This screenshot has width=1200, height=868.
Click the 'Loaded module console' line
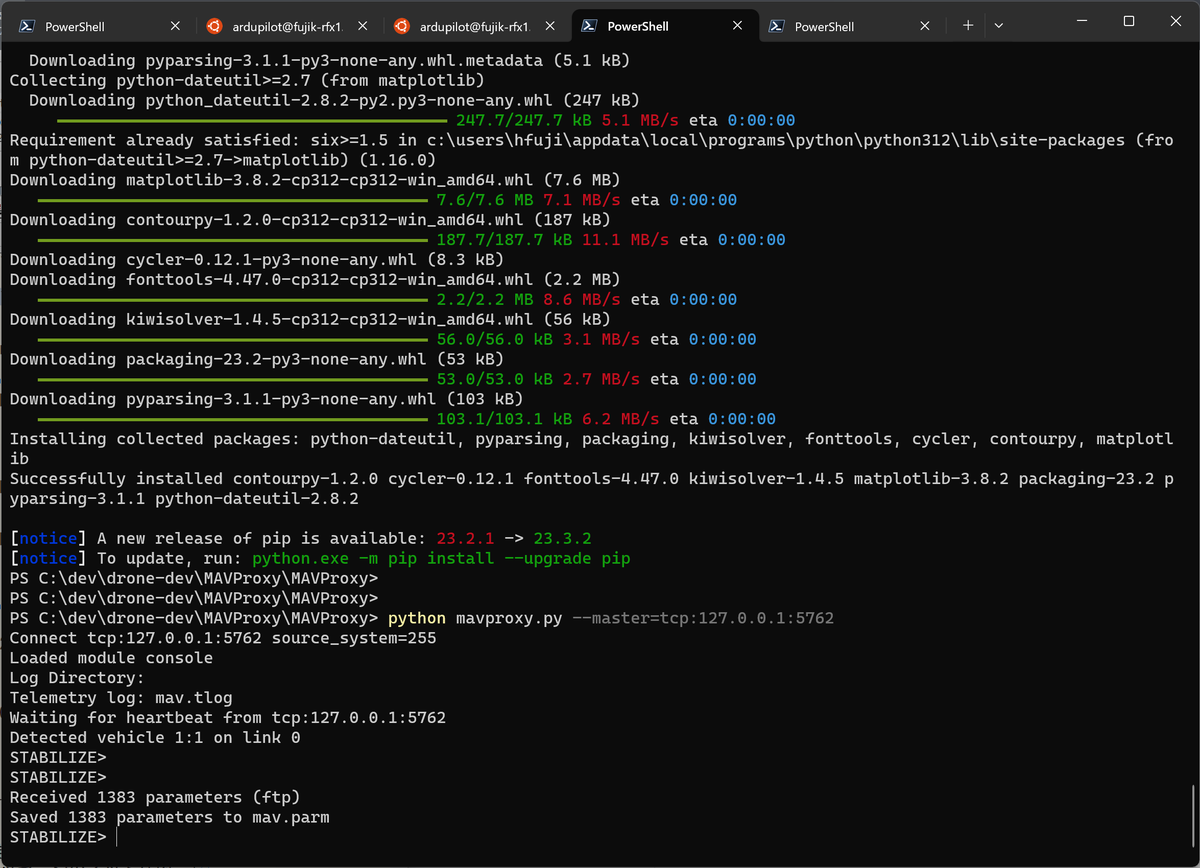pyautogui.click(x=111, y=658)
